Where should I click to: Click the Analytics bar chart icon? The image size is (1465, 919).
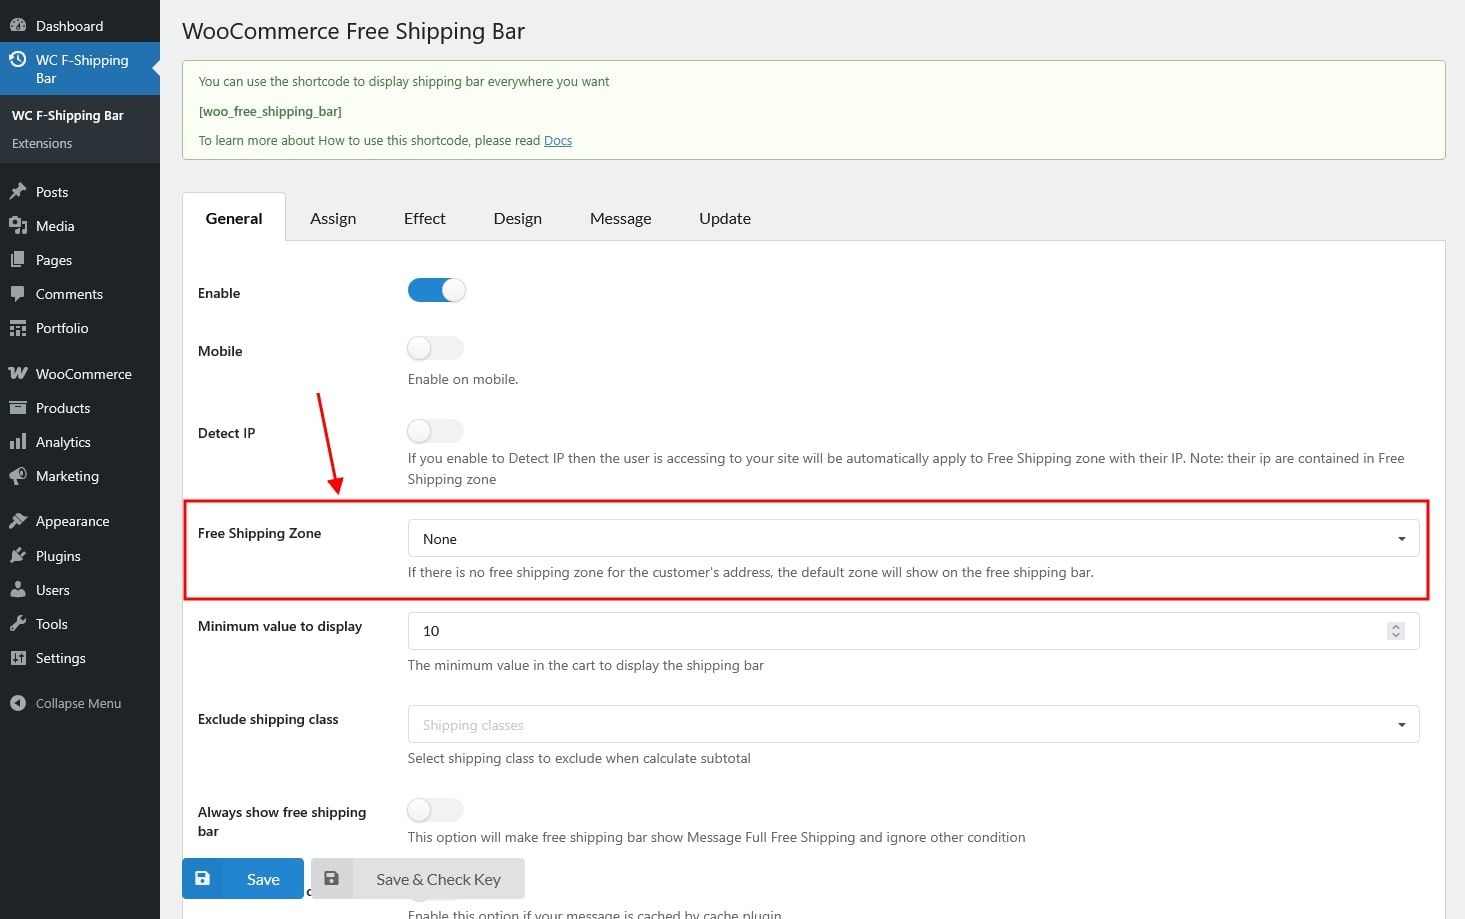click(x=18, y=442)
